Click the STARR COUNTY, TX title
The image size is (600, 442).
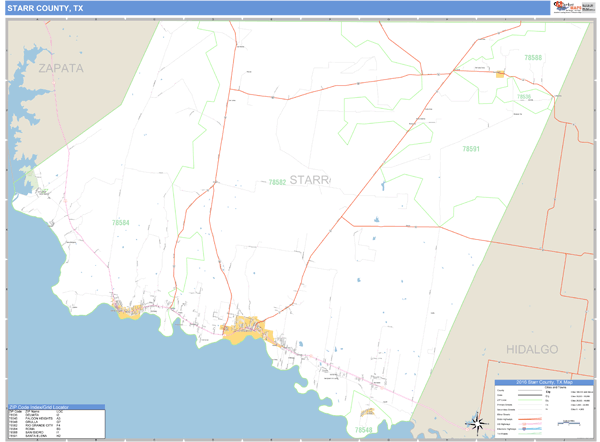[45, 8]
